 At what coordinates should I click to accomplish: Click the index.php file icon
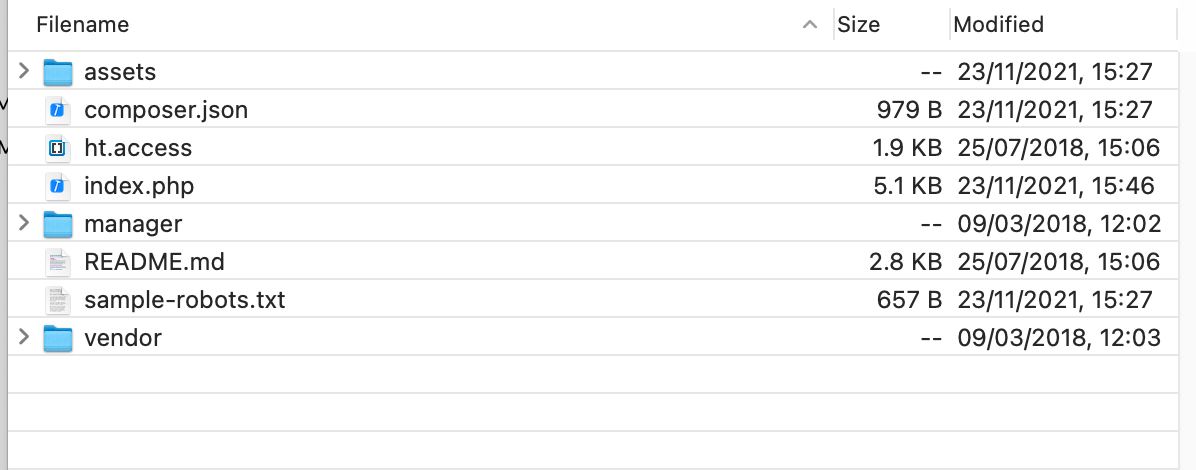(x=57, y=186)
